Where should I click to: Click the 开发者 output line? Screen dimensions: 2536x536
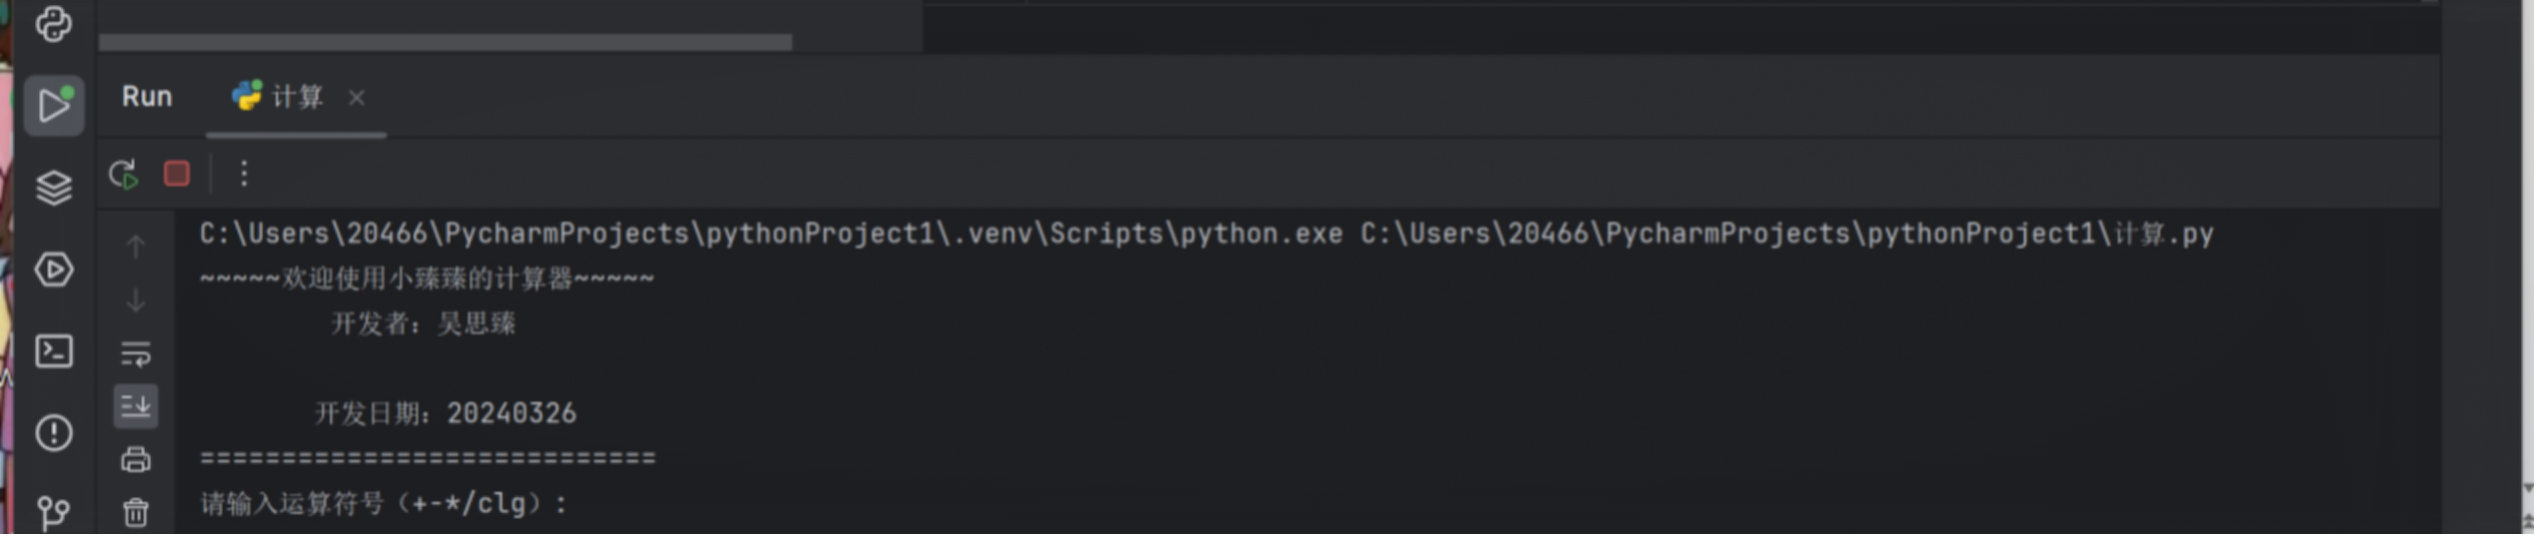point(423,324)
